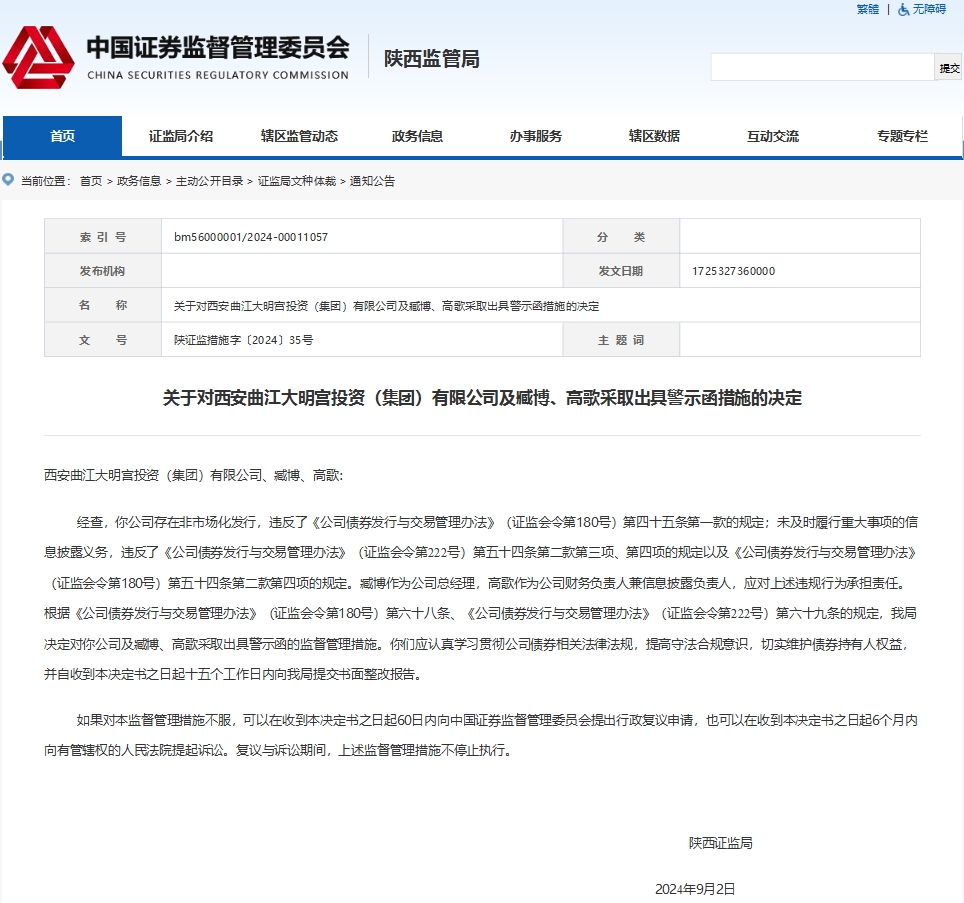This screenshot has width=964, height=903.
Task: Click document number 陕证监措施字〔2024〕35号
Action: click(x=243, y=340)
